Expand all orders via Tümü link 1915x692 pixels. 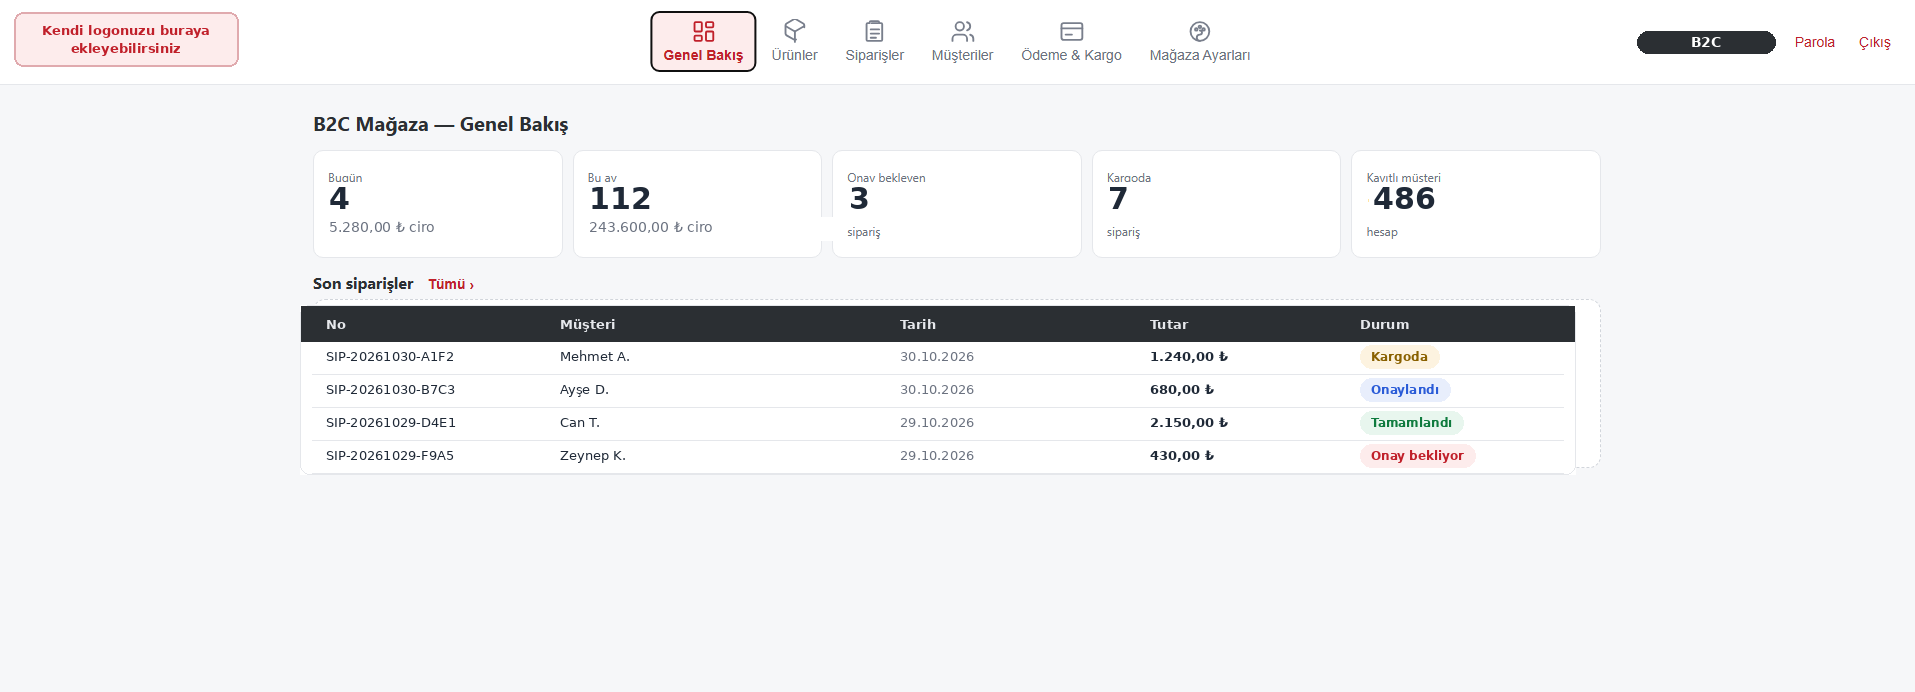point(451,285)
